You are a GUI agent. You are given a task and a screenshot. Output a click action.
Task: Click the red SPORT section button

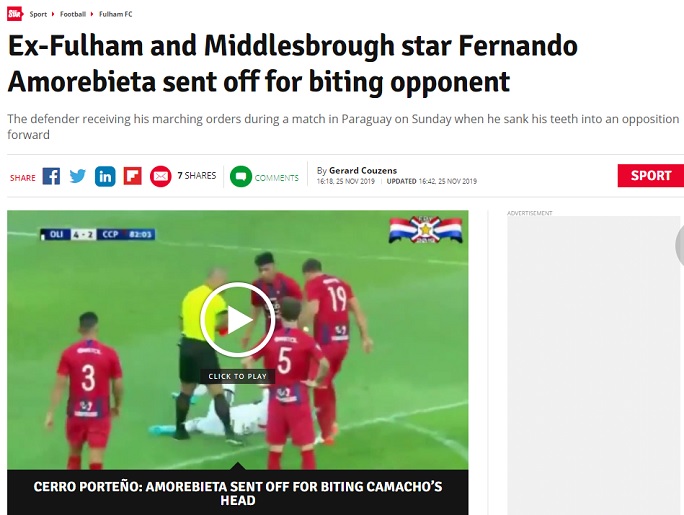pos(651,176)
